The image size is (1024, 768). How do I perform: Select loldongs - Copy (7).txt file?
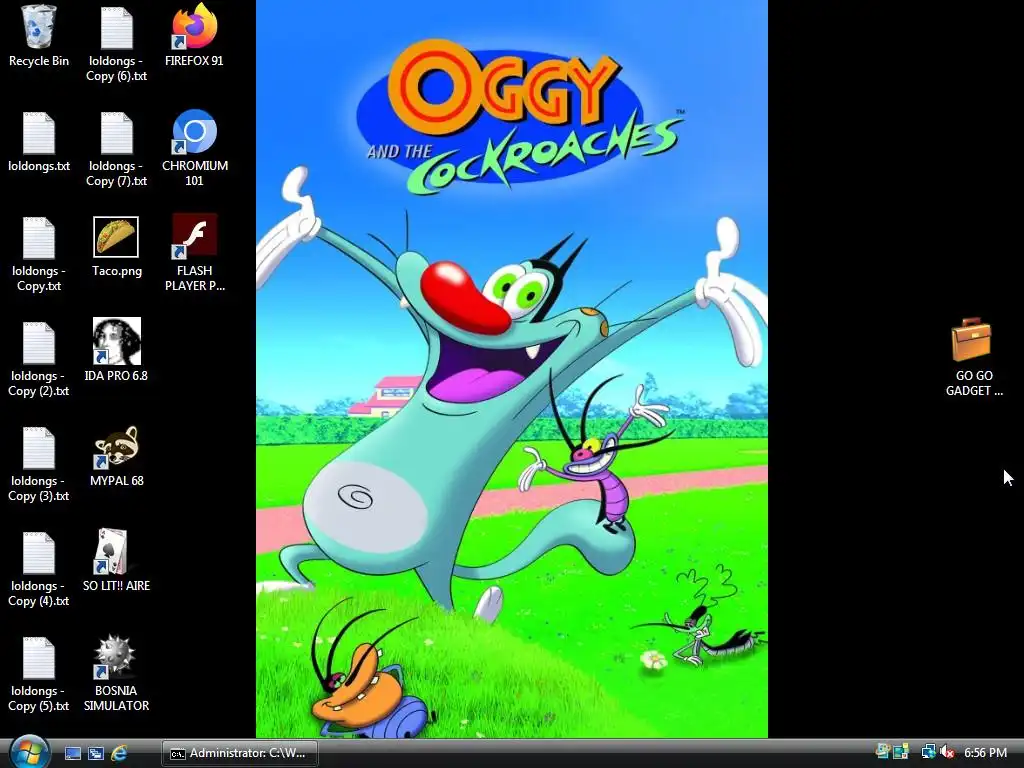click(116, 148)
